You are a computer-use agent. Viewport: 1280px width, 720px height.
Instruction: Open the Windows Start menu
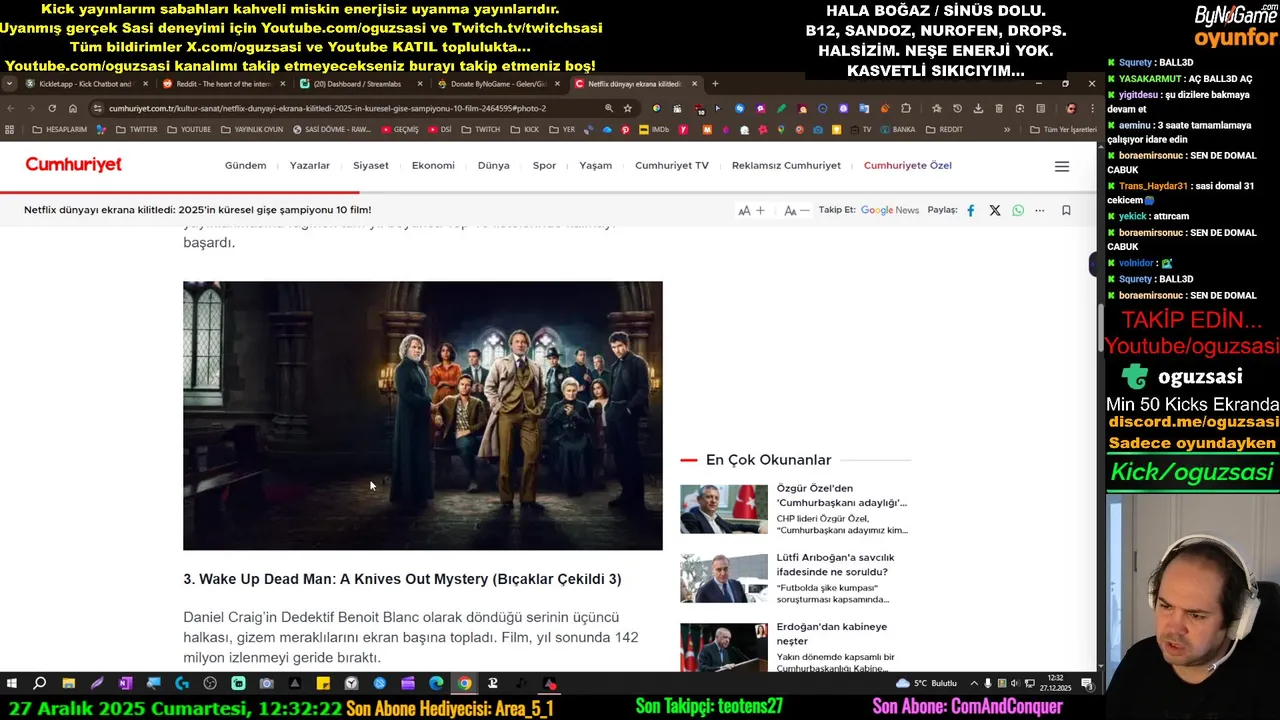click(12, 684)
